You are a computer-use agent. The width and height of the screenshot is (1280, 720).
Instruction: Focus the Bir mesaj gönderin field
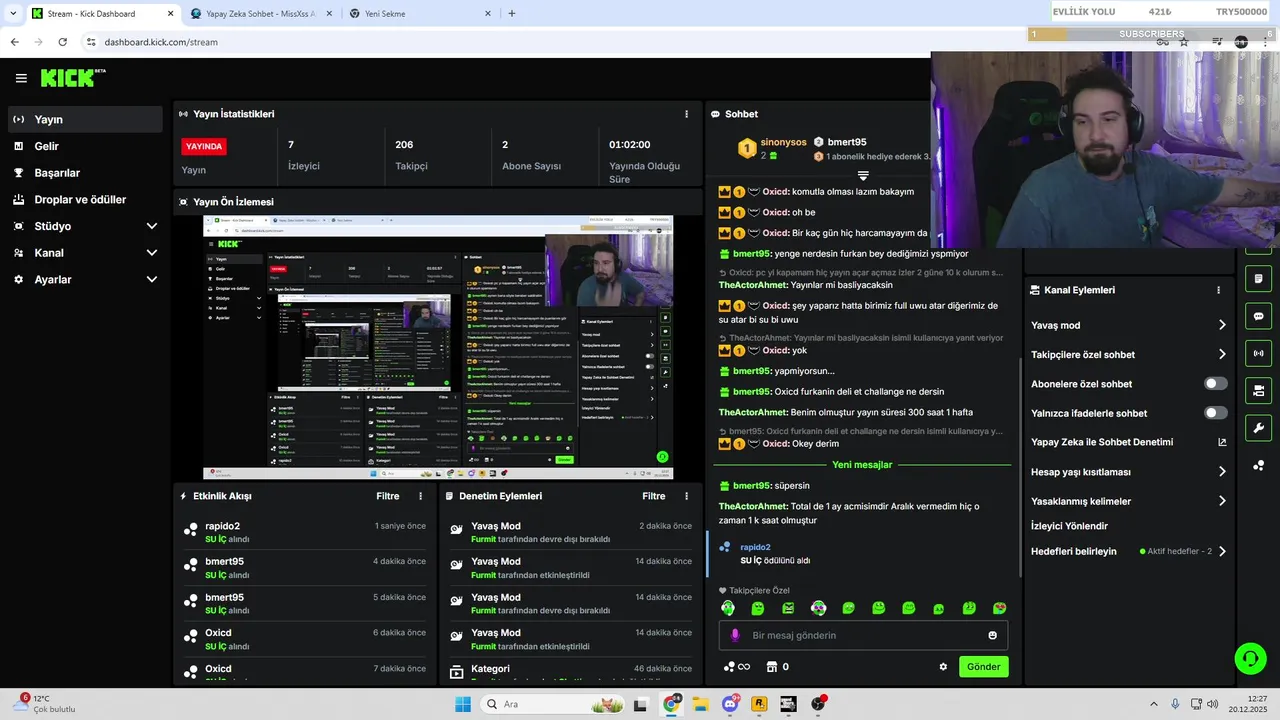click(863, 635)
